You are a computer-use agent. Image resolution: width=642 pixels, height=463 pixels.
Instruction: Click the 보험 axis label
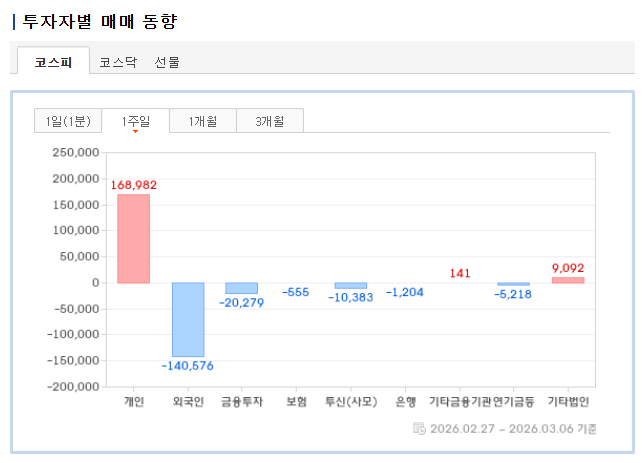(x=296, y=402)
